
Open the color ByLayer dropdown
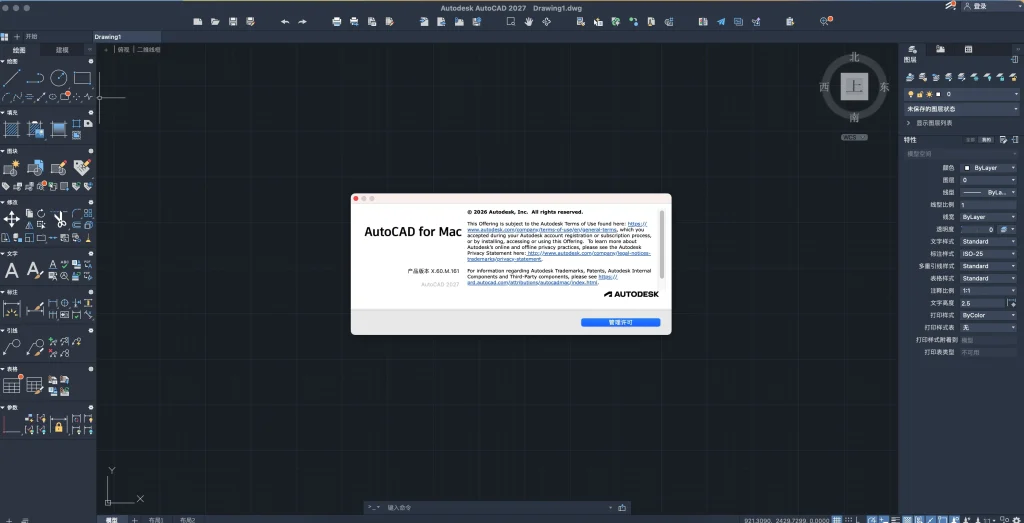[x=989, y=168]
